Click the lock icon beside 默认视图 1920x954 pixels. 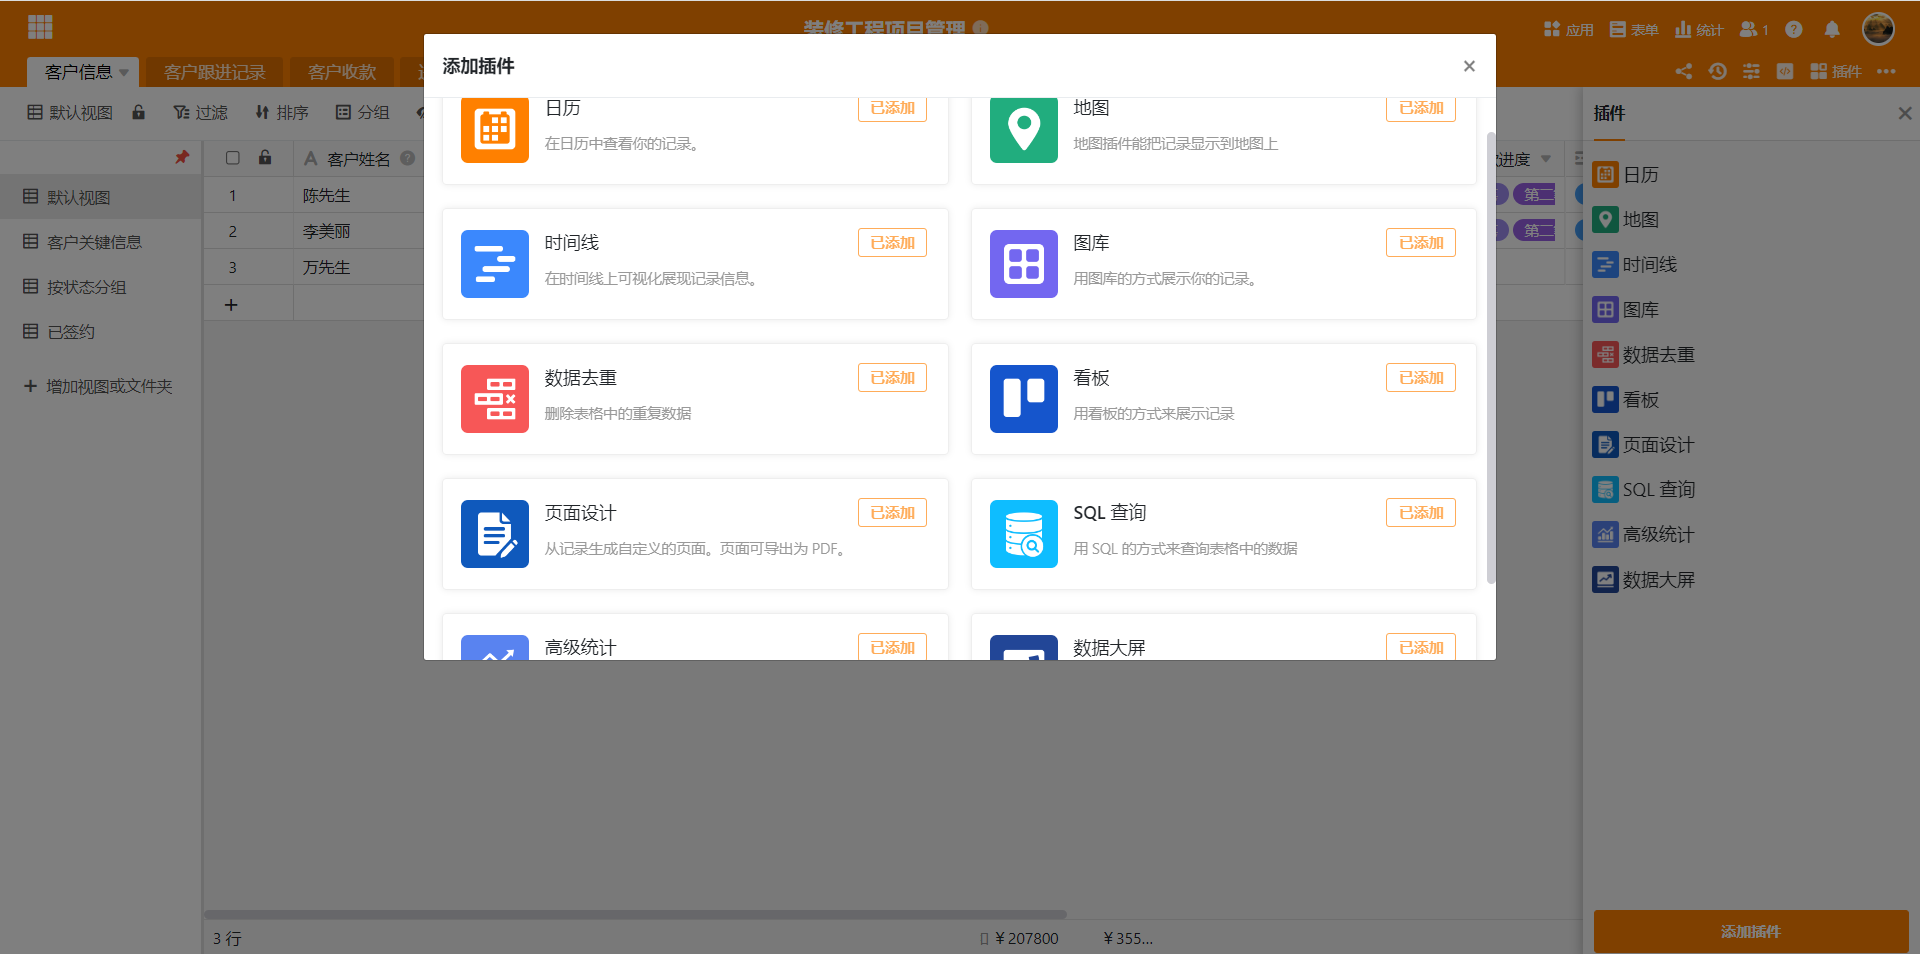pos(138,112)
